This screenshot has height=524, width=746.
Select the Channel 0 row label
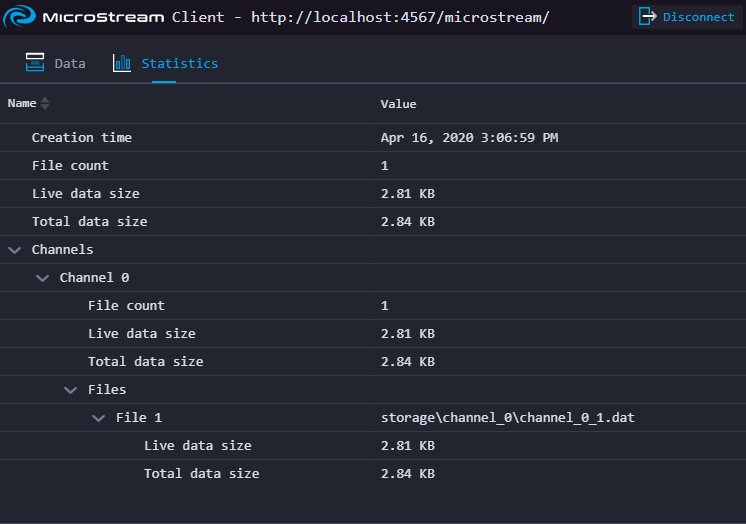click(94, 277)
